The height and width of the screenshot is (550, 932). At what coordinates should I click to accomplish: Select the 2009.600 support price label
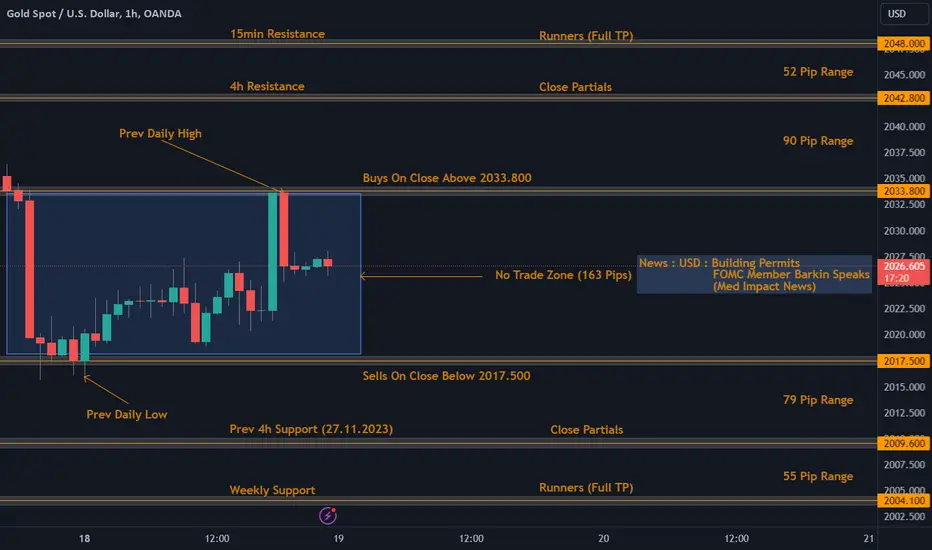(x=904, y=443)
